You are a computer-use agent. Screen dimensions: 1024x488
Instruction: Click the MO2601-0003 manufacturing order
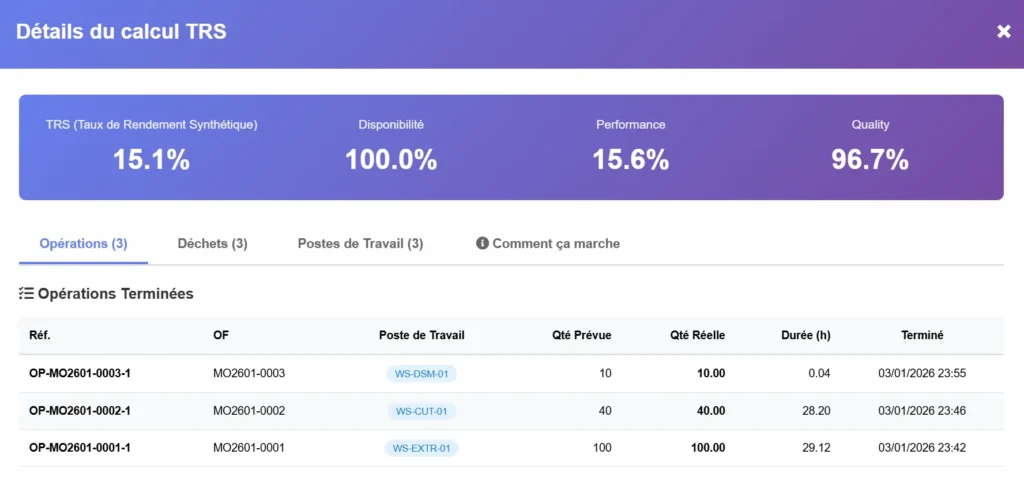[x=249, y=374]
